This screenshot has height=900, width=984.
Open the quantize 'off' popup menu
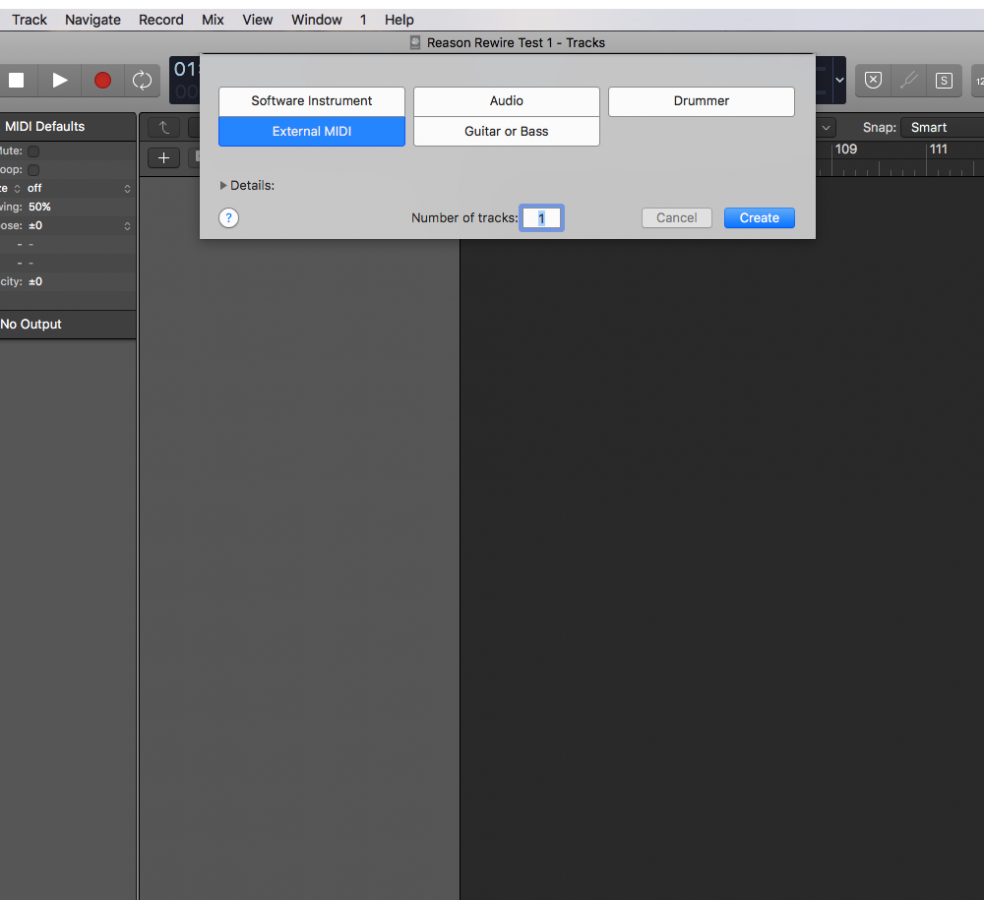80,188
